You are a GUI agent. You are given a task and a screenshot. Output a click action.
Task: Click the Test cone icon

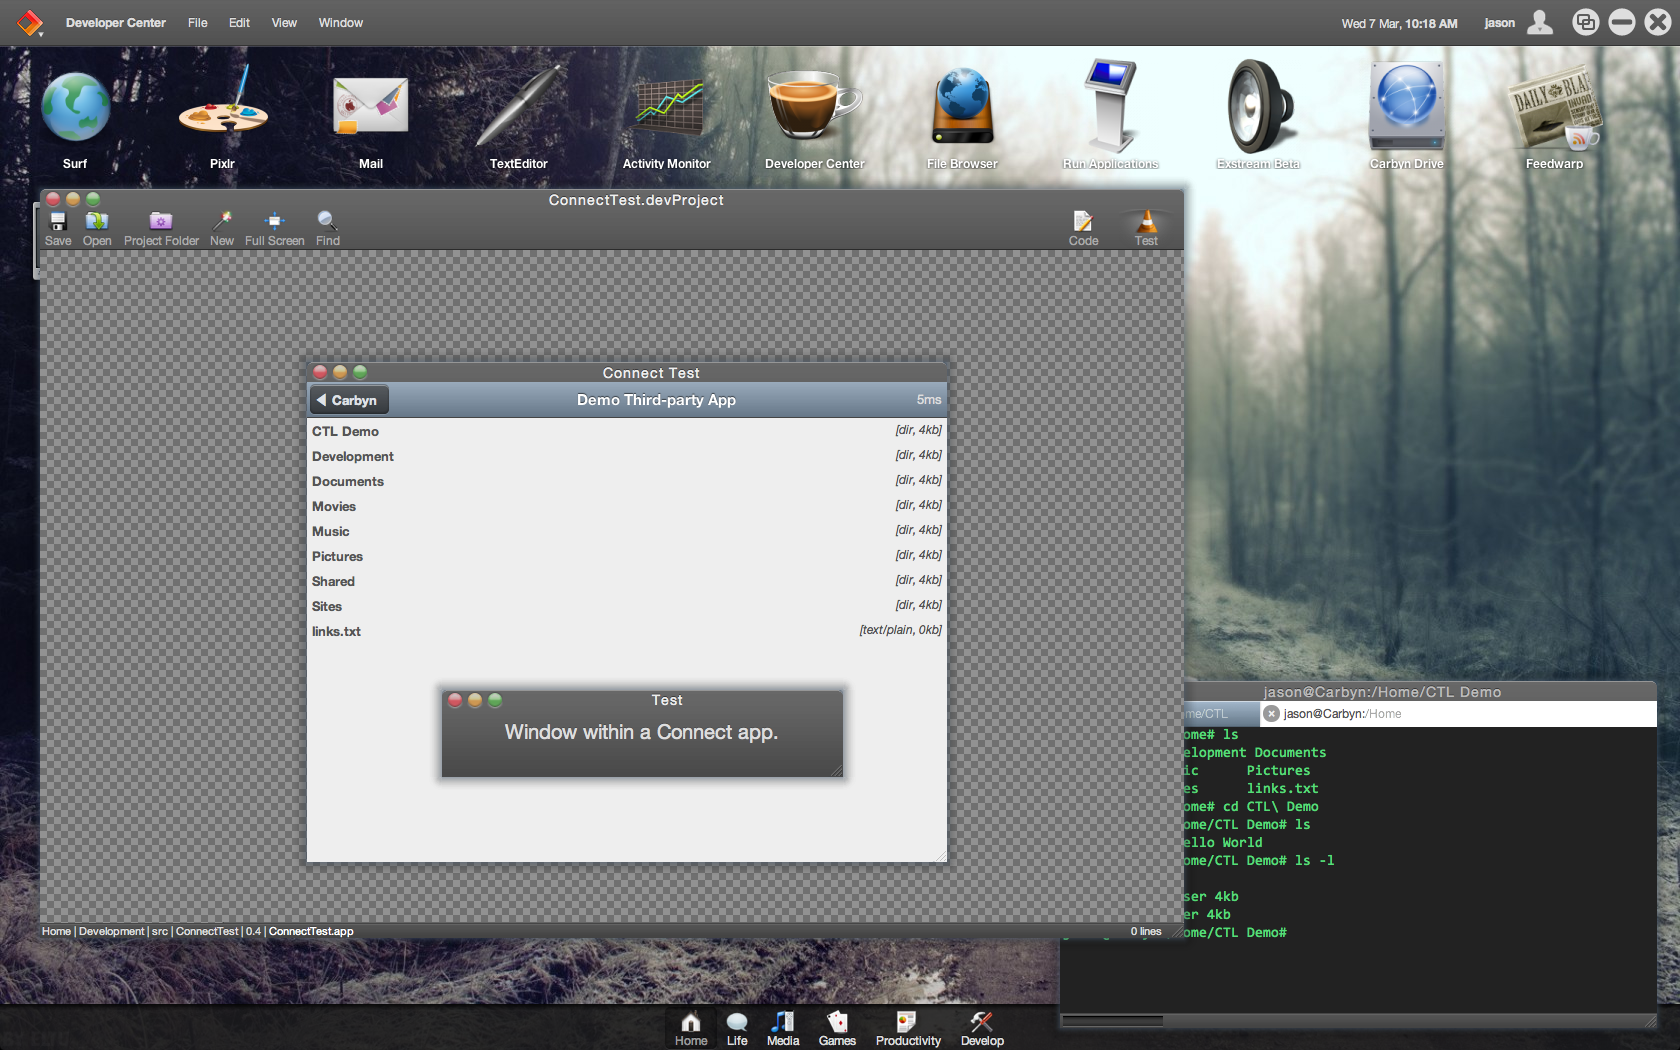[1147, 229]
